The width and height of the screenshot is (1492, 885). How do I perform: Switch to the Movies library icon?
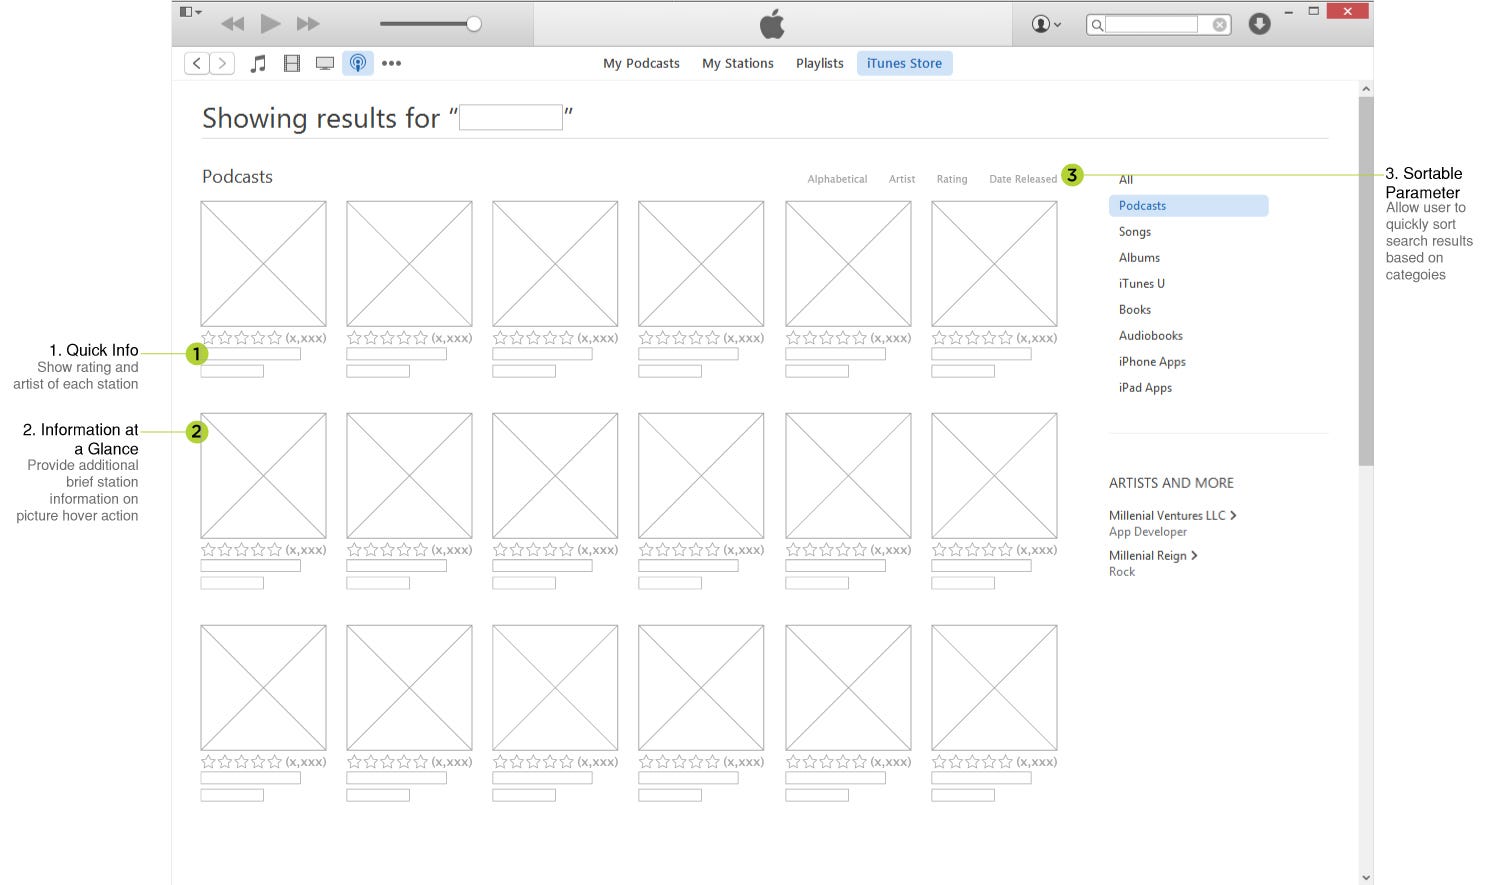point(292,63)
